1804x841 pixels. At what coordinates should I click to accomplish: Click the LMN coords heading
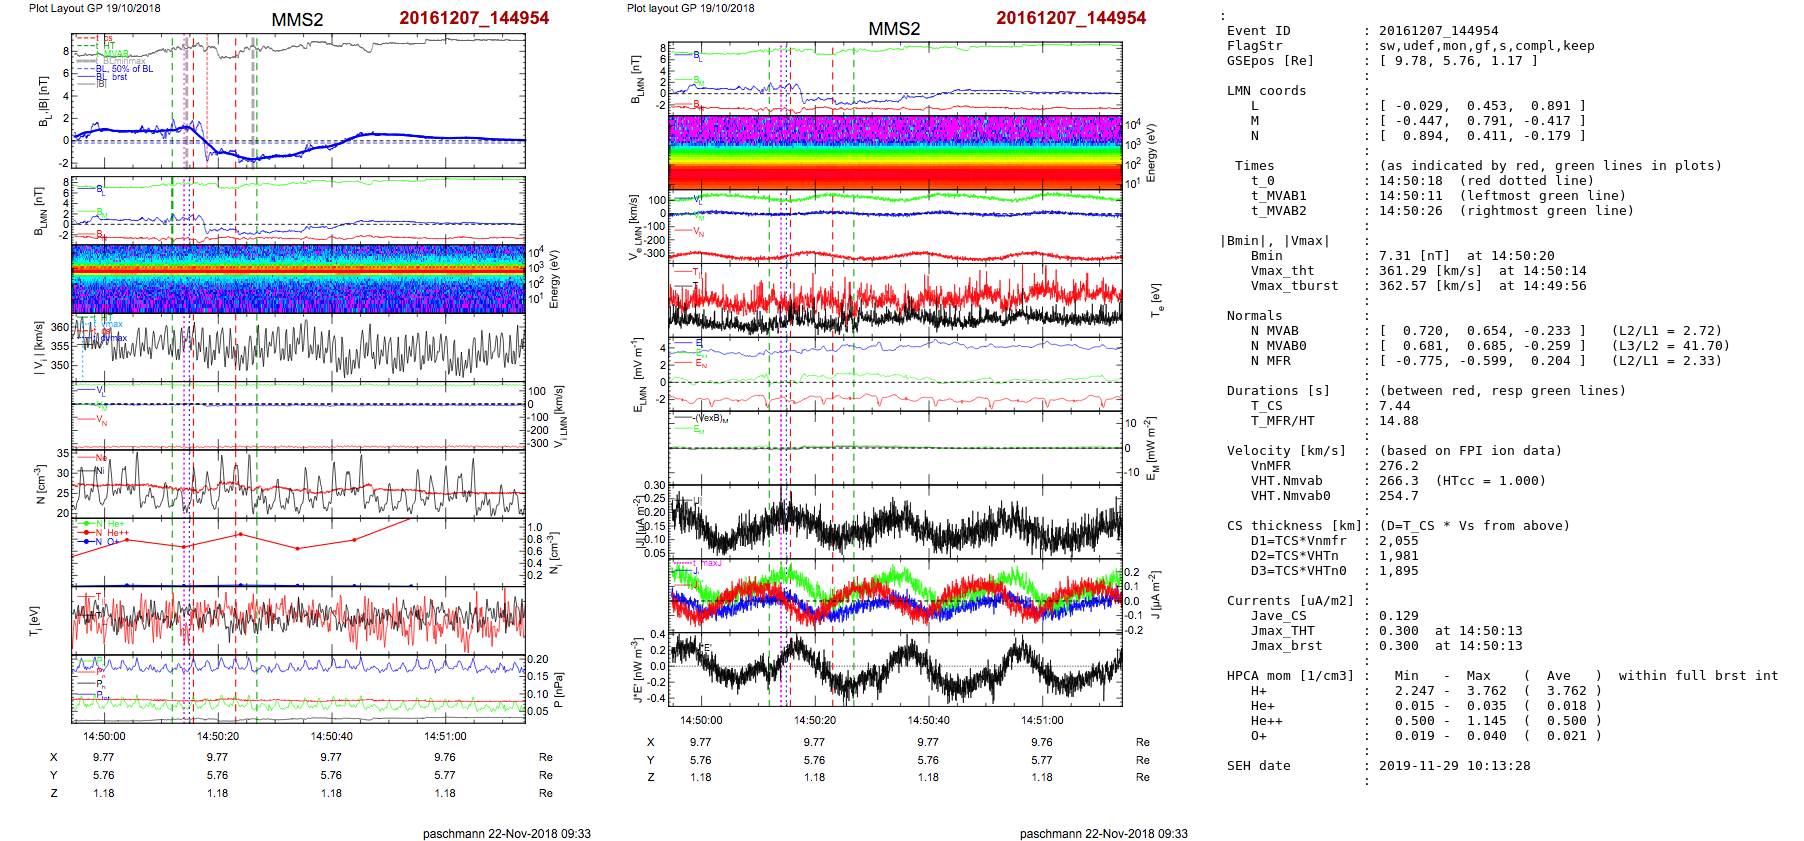pos(1266,91)
